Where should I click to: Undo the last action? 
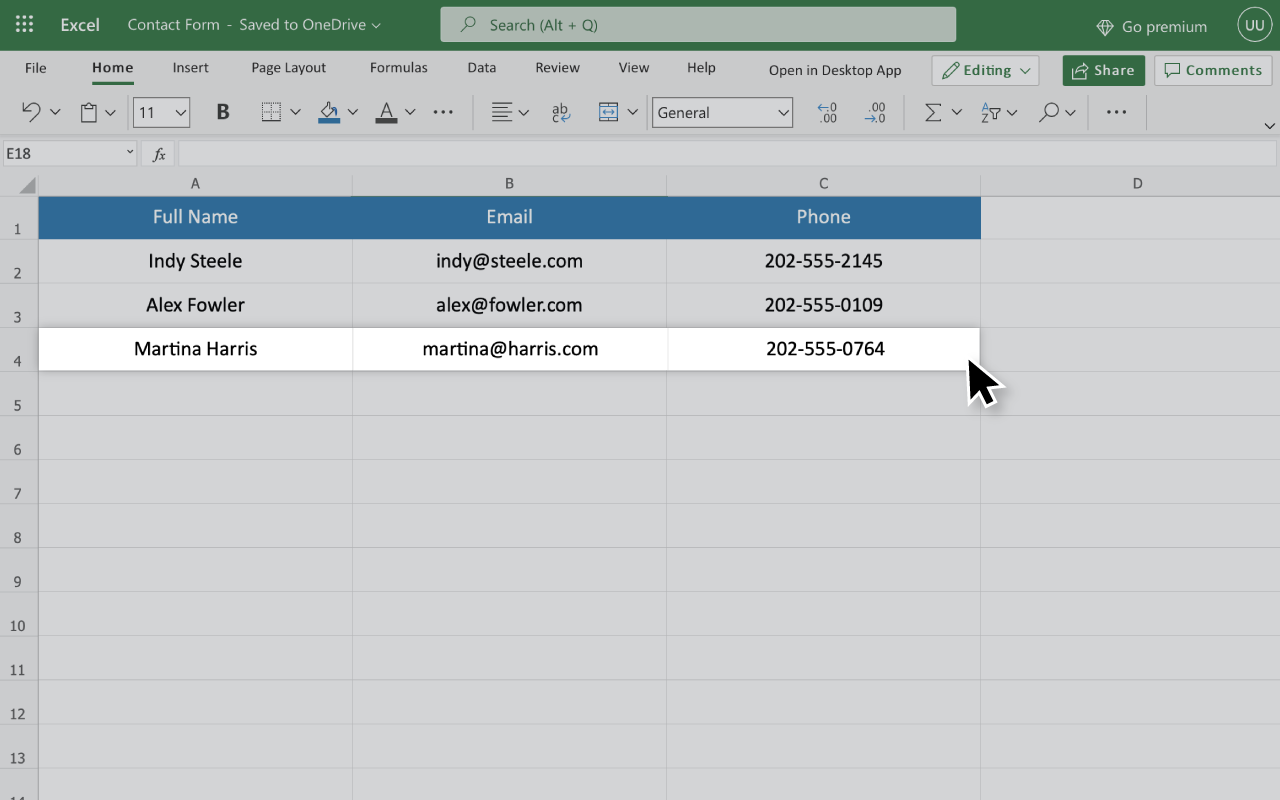pyautogui.click(x=30, y=112)
